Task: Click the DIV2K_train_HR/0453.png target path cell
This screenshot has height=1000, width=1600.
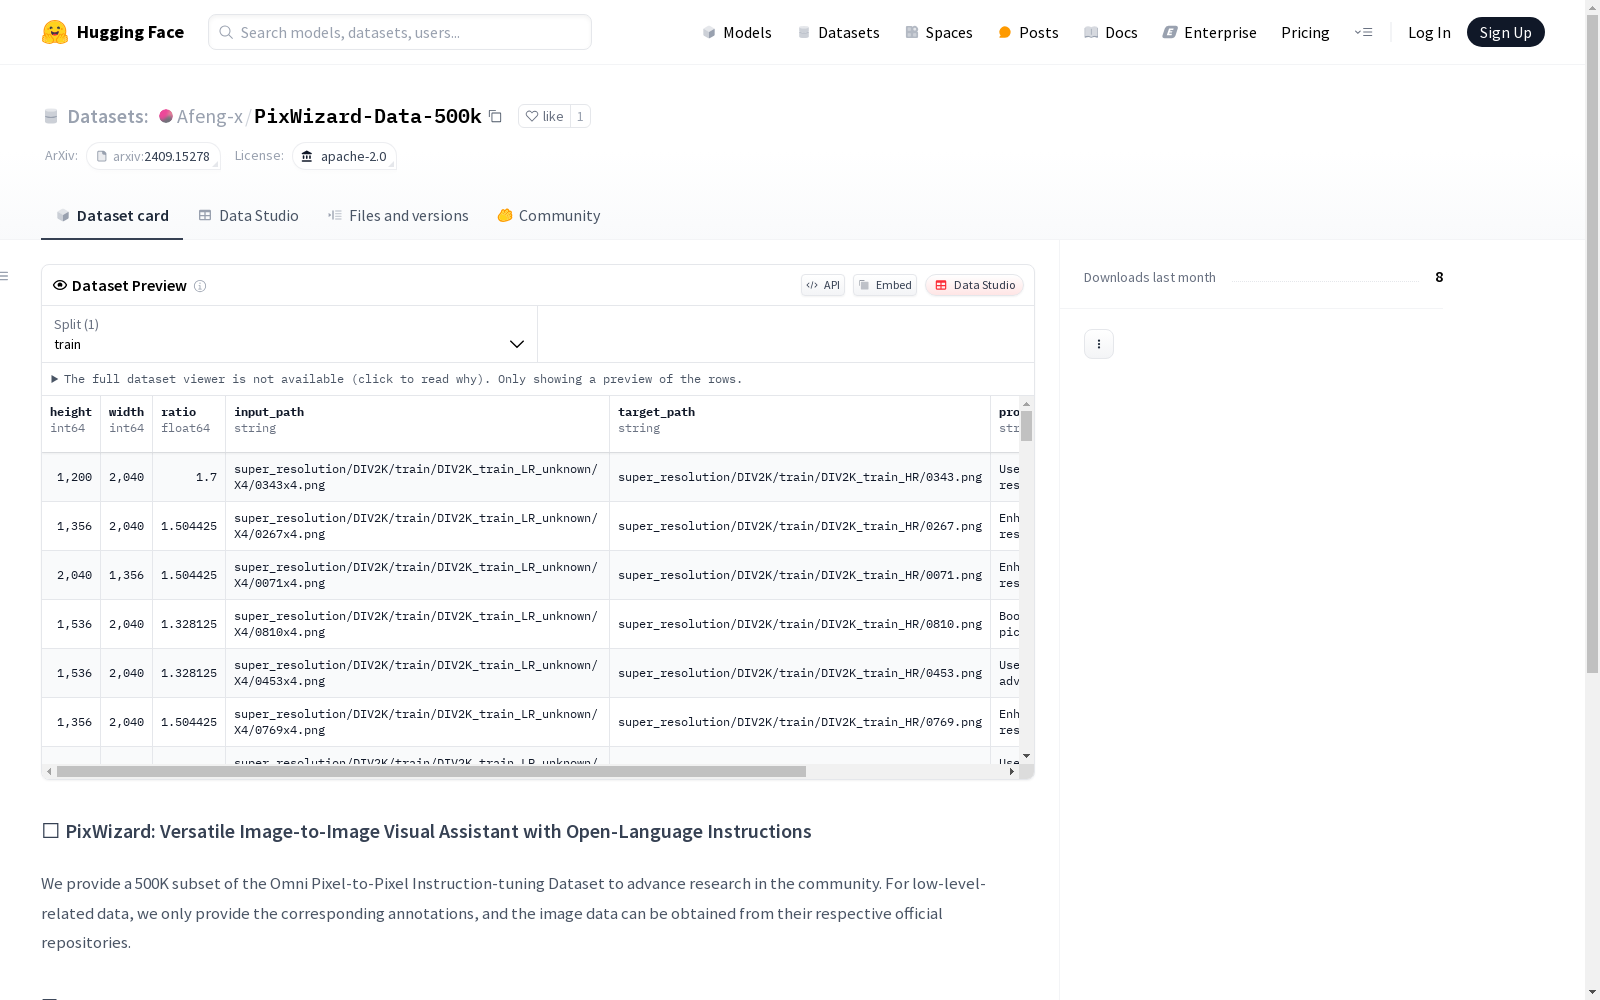Action: 800,673
